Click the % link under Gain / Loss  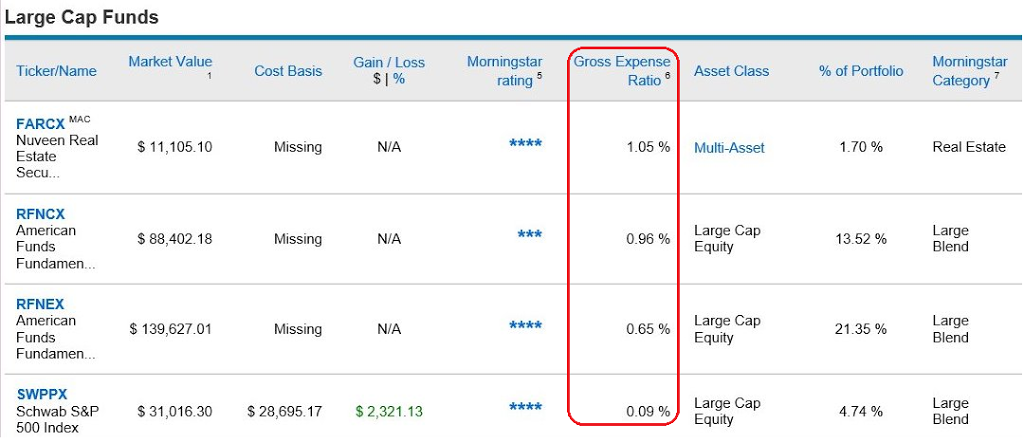(398, 81)
